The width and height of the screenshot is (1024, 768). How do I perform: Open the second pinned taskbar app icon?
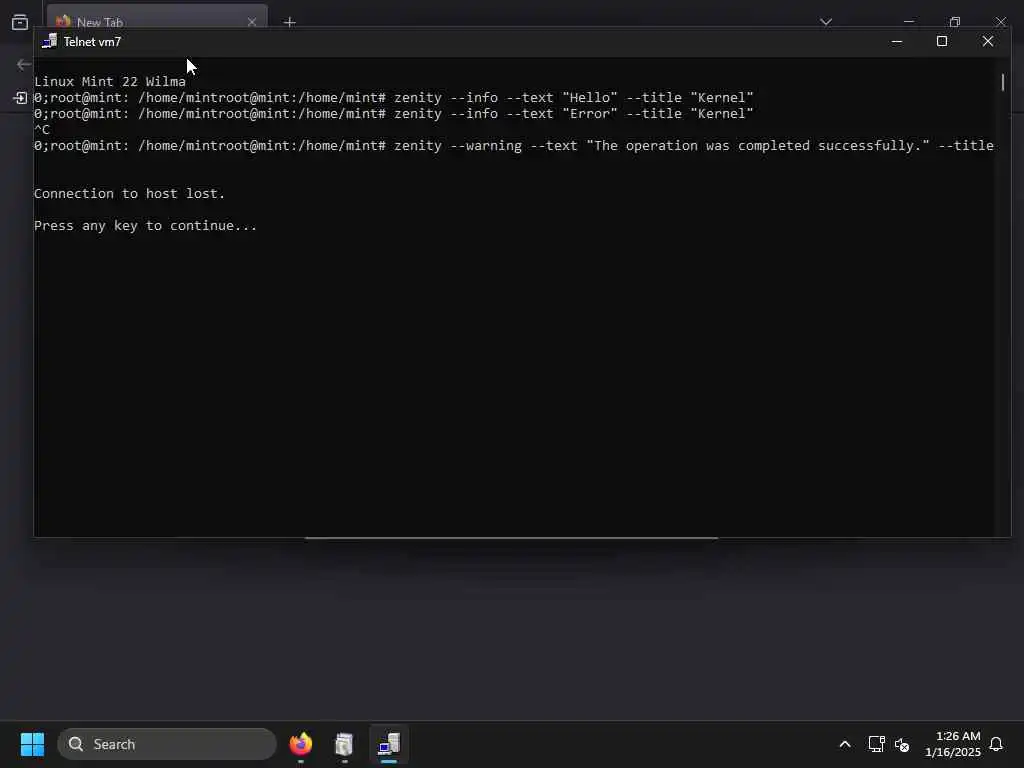(x=344, y=744)
